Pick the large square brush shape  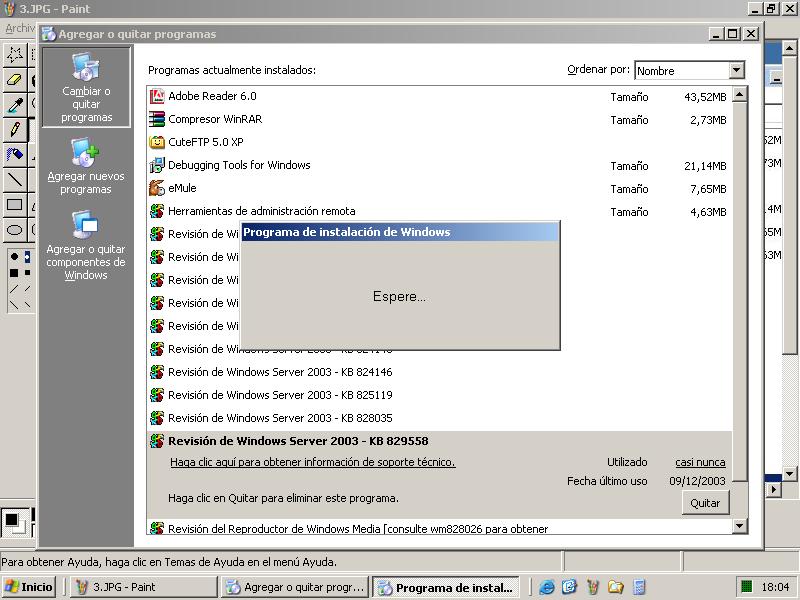[x=14, y=273]
